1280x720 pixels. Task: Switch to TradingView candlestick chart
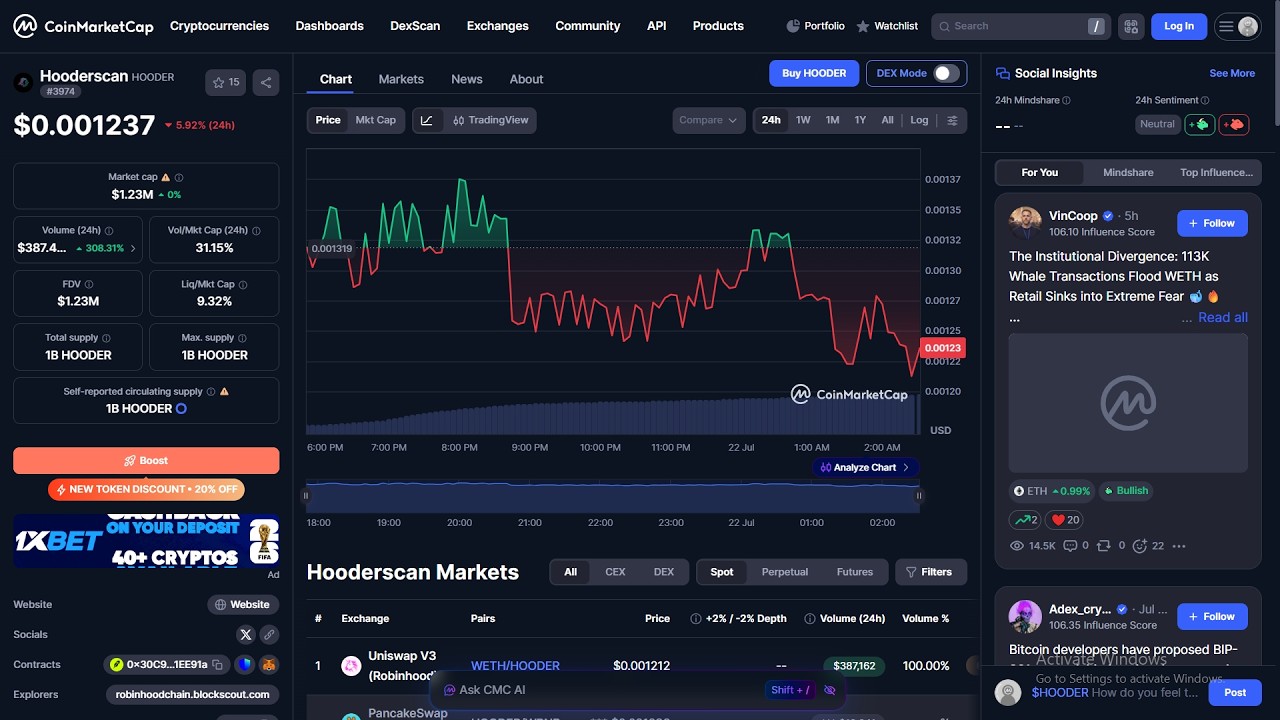490,120
